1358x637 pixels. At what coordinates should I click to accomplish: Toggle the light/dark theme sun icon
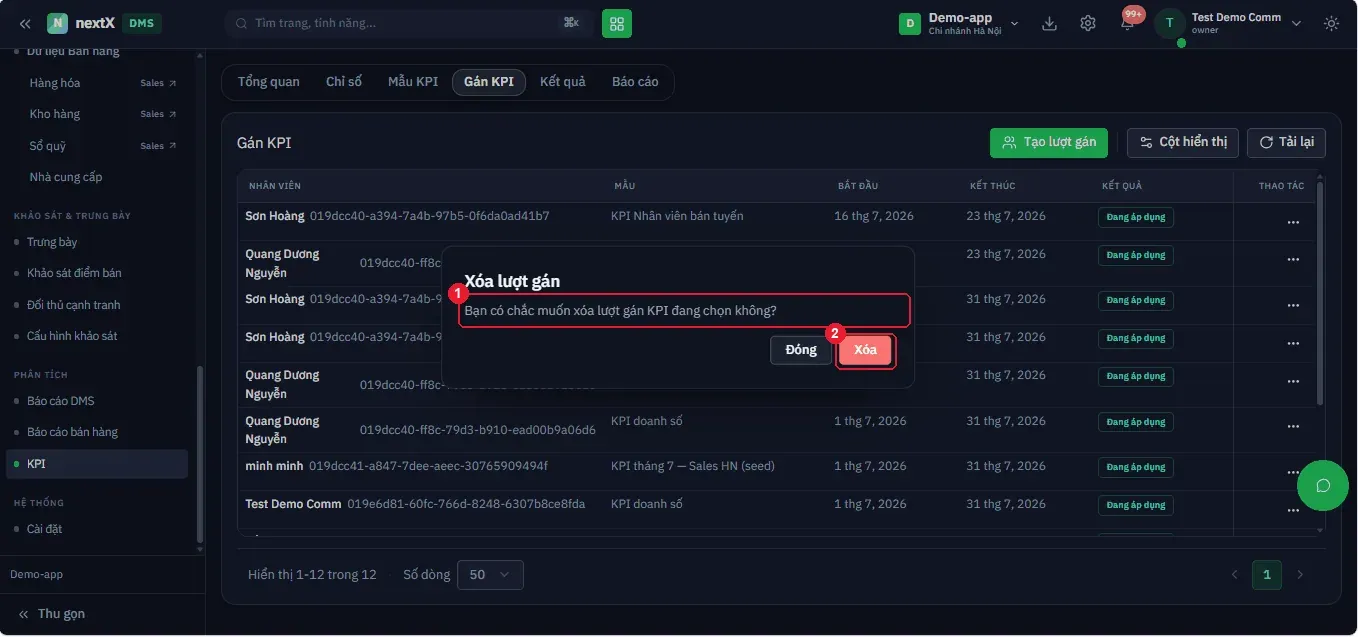coord(1331,23)
